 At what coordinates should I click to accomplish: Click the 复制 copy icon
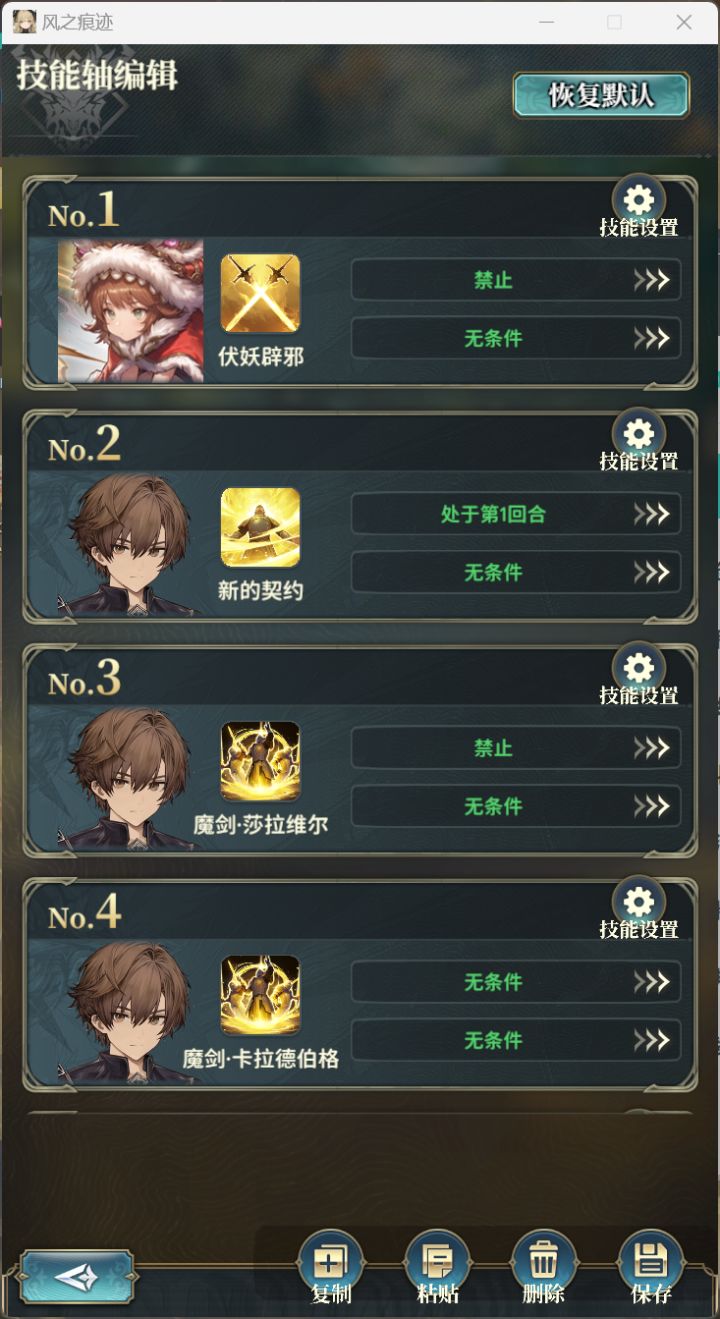point(331,1264)
